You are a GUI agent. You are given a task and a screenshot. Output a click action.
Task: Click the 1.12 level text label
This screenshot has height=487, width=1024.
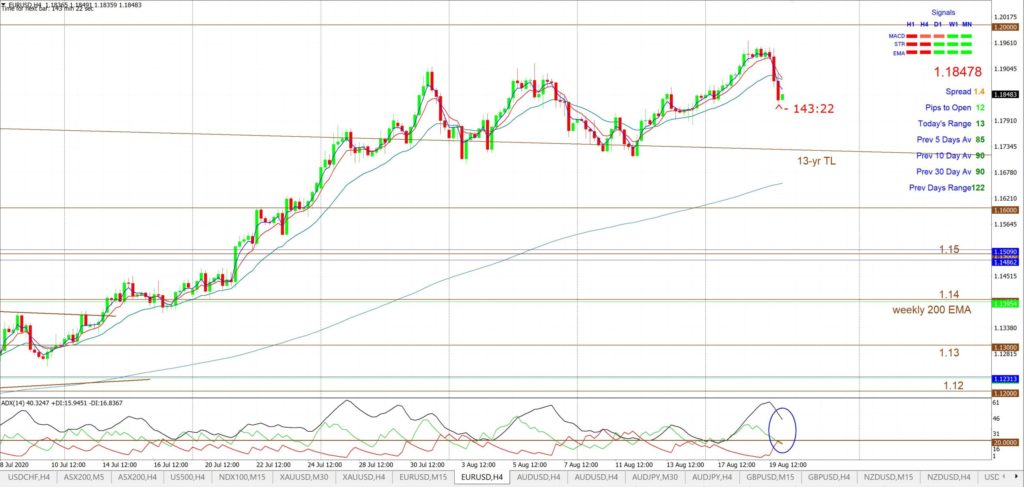(953, 386)
